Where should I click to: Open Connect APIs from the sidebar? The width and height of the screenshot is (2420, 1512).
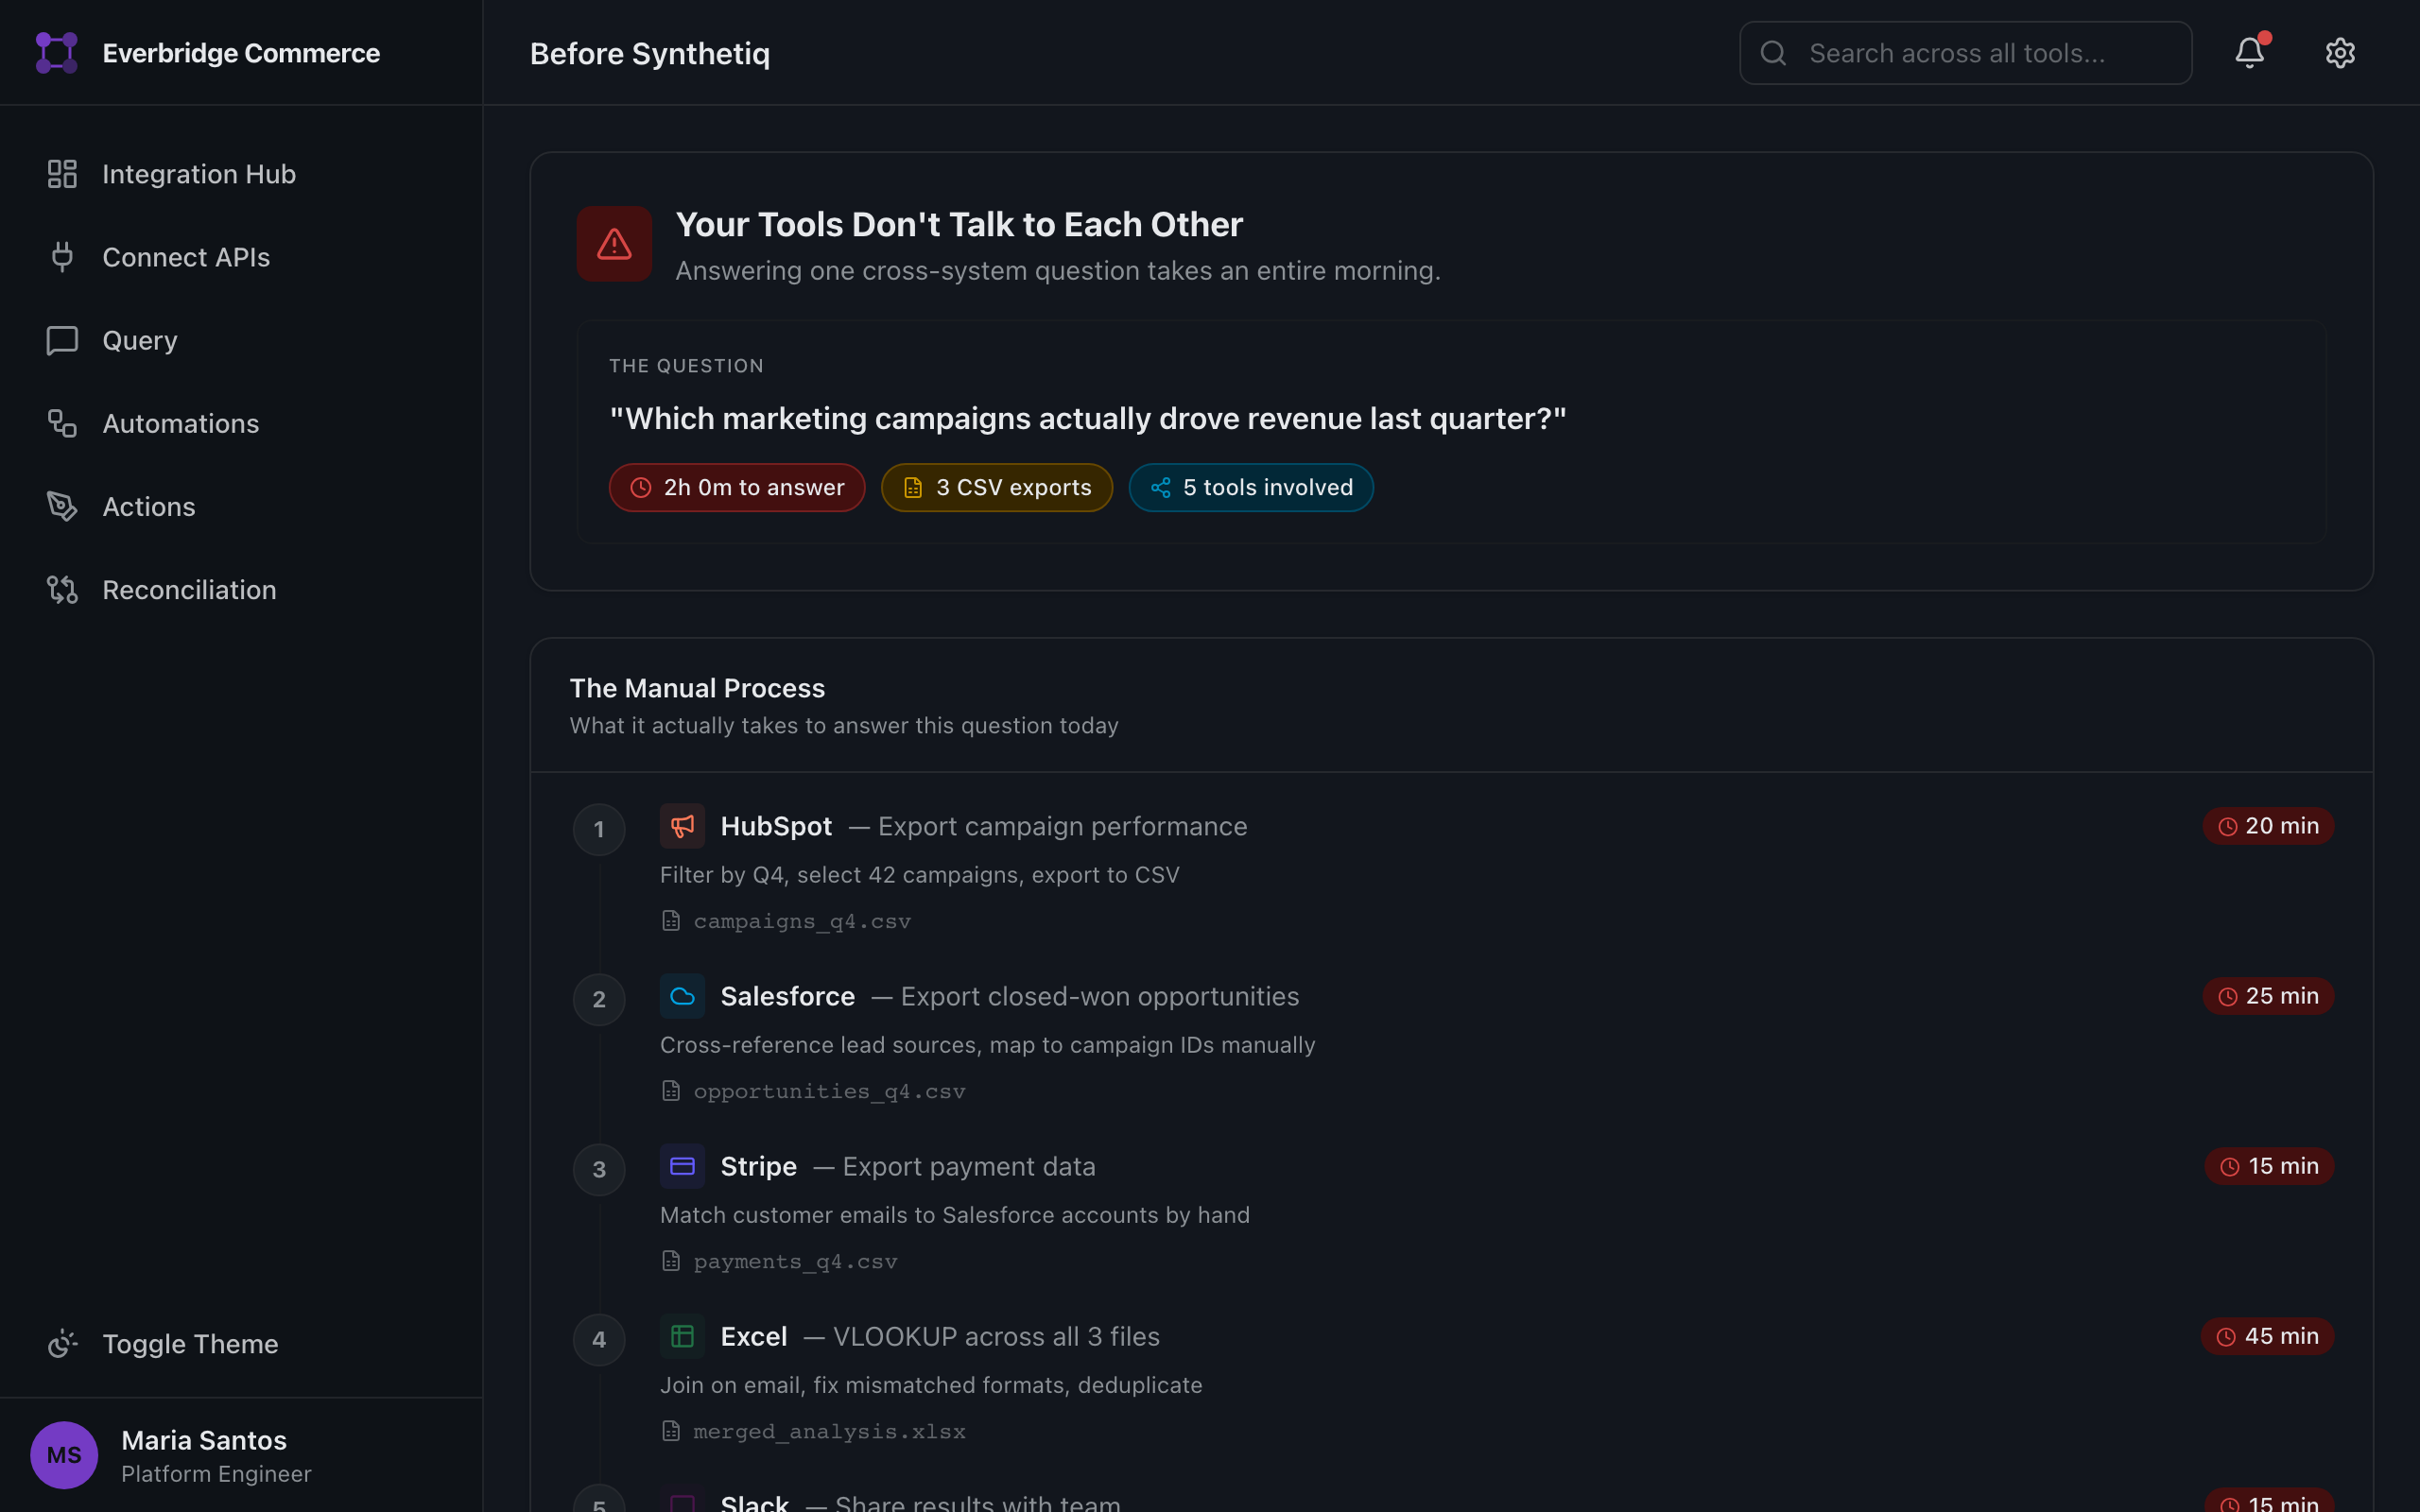coord(185,257)
